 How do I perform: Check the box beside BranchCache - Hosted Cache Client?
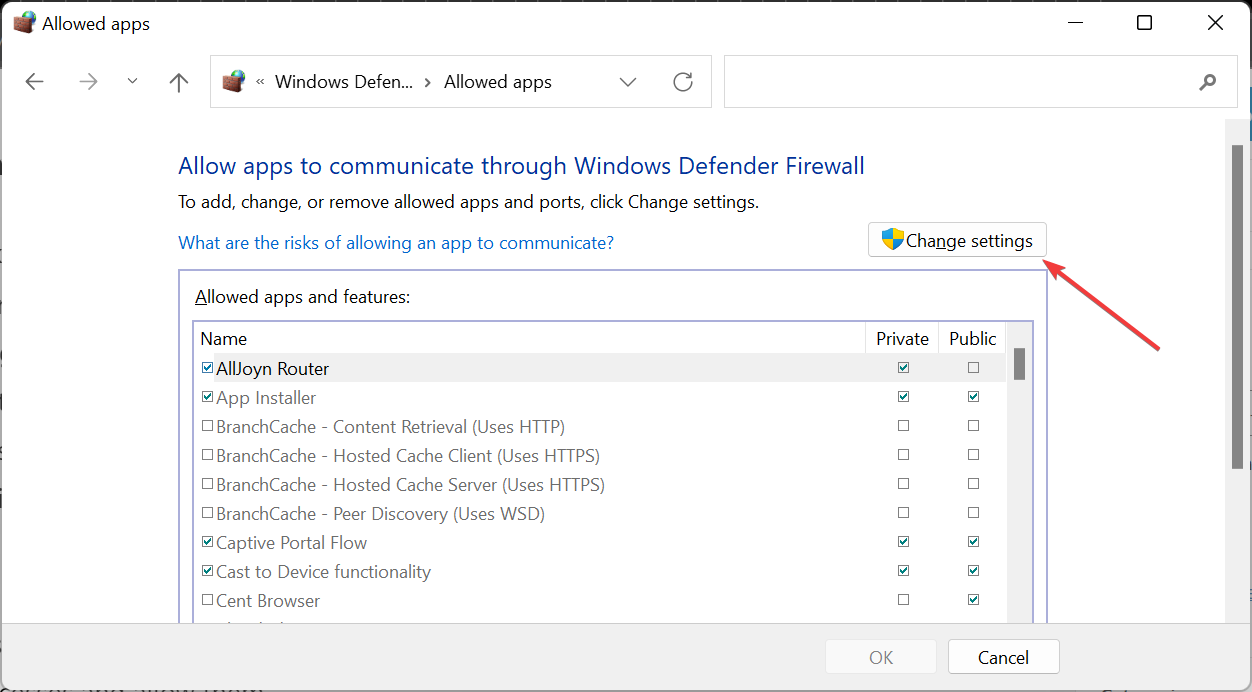[x=207, y=455]
